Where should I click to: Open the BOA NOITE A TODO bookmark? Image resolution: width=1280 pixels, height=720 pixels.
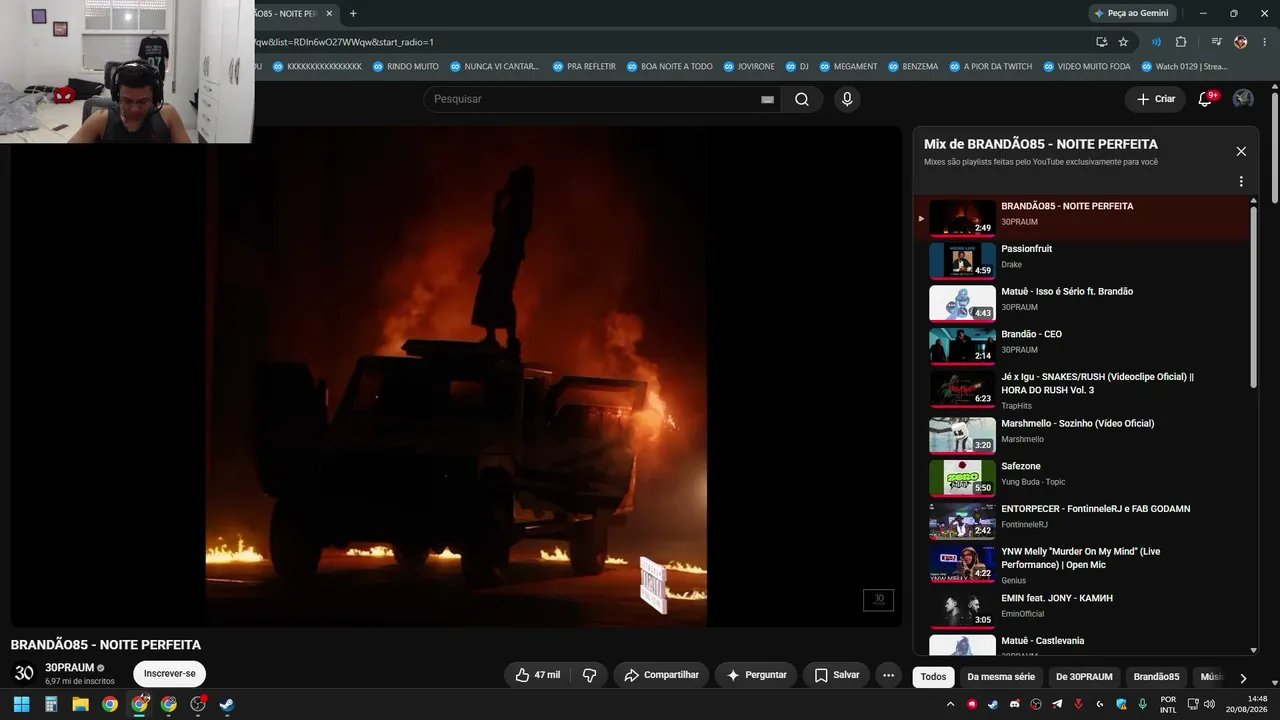point(669,67)
